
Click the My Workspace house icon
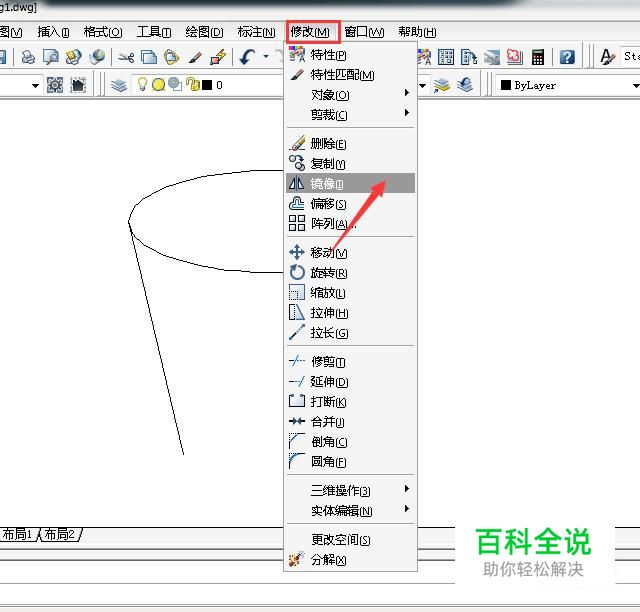[78, 85]
